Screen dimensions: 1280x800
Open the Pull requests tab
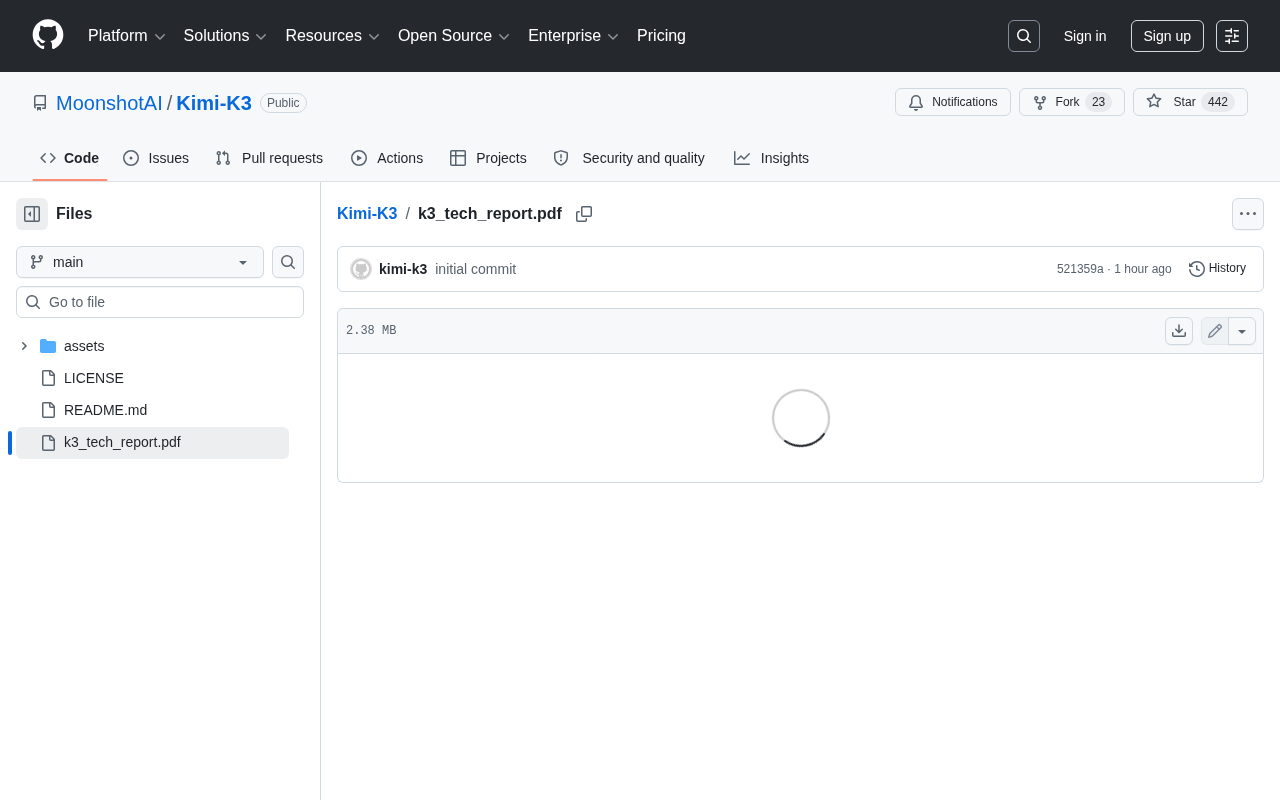coord(269,158)
